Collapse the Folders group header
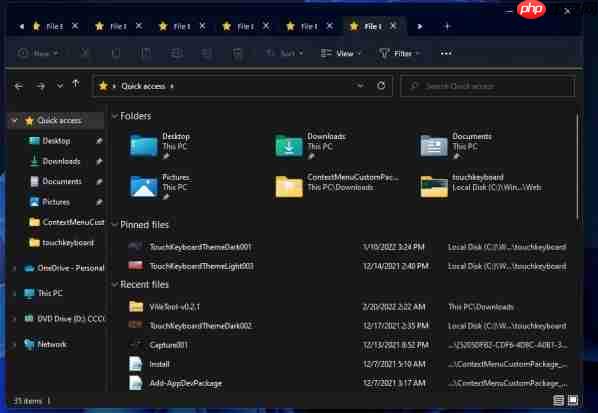This screenshot has width=598, height=413. pos(114,116)
